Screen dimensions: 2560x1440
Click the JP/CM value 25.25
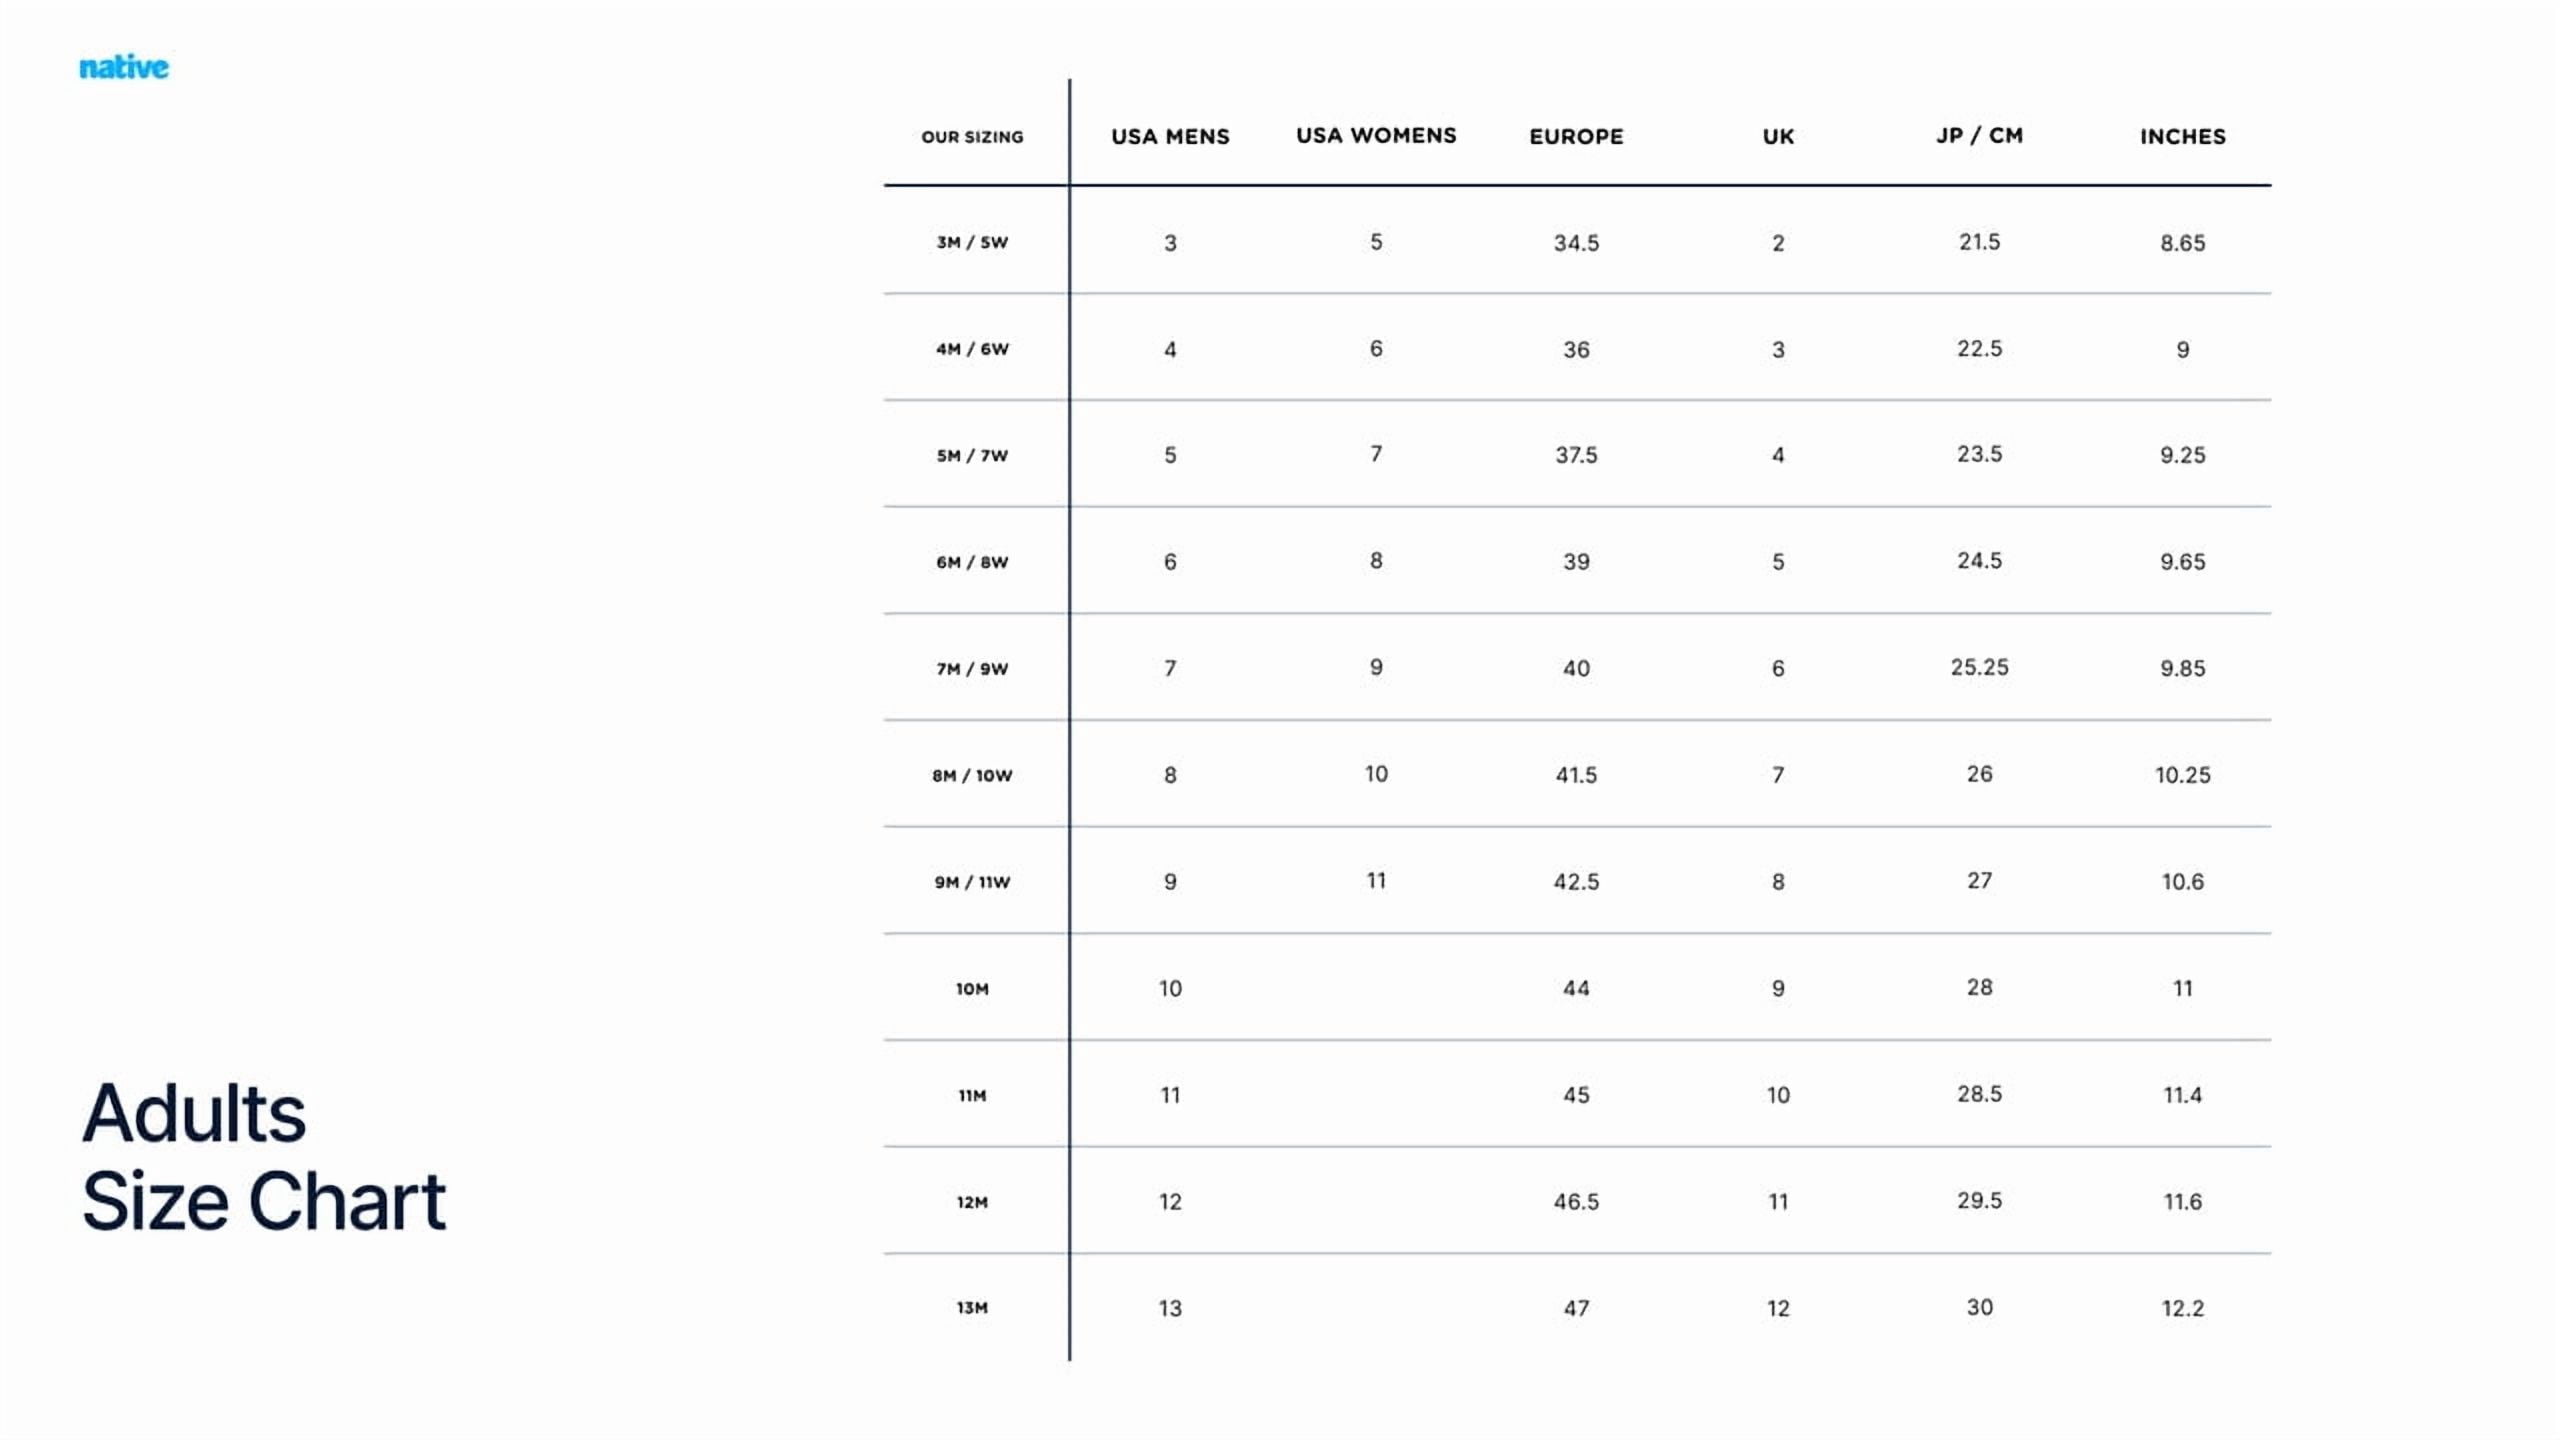[x=1979, y=667]
